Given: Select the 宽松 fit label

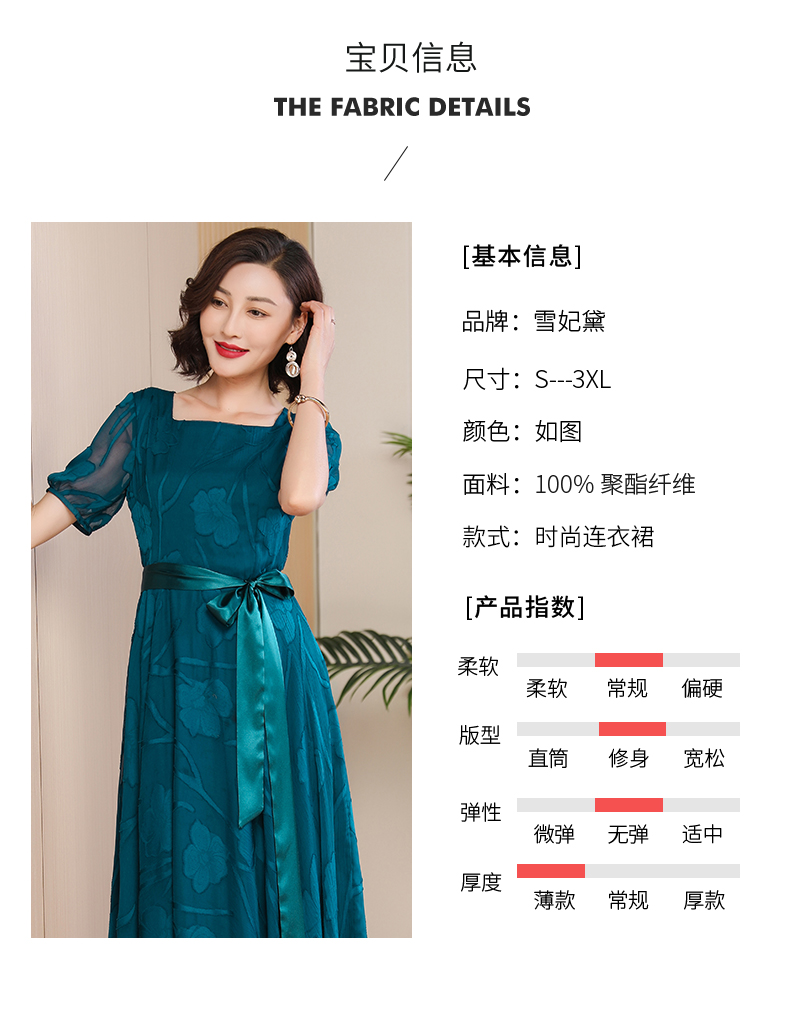Looking at the screenshot, I should pyautogui.click(x=704, y=758).
